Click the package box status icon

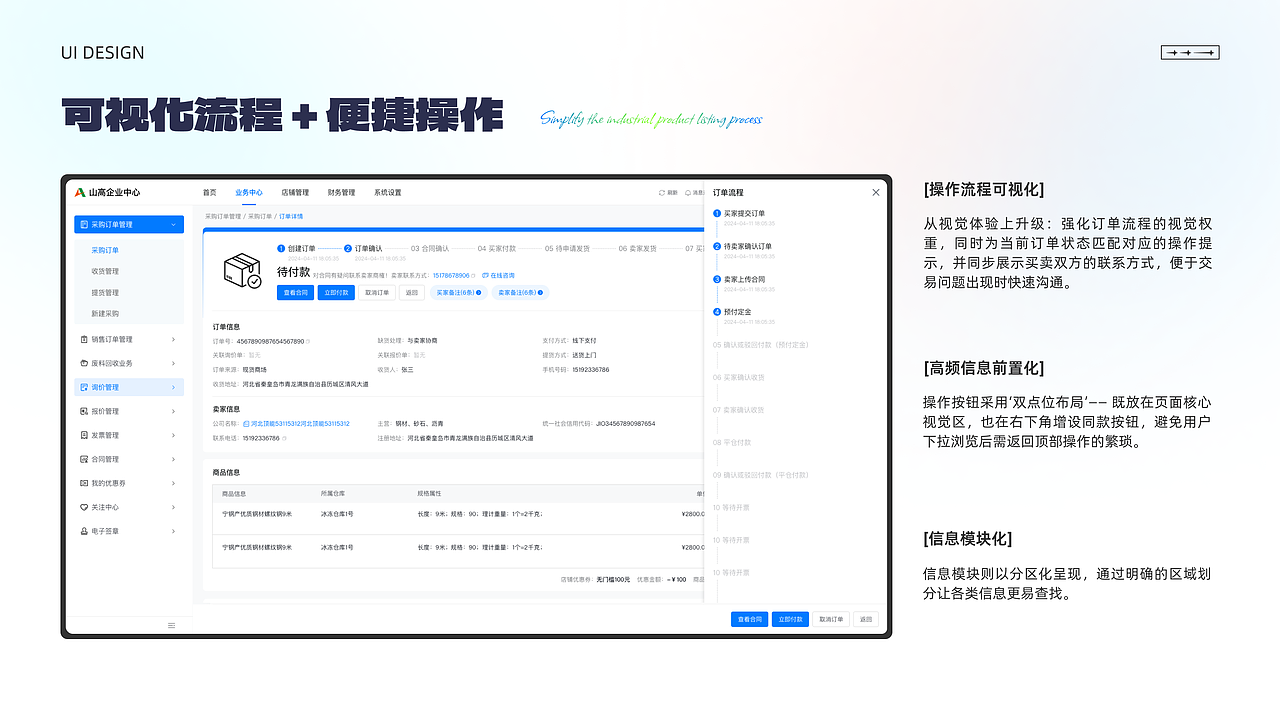[x=241, y=270]
